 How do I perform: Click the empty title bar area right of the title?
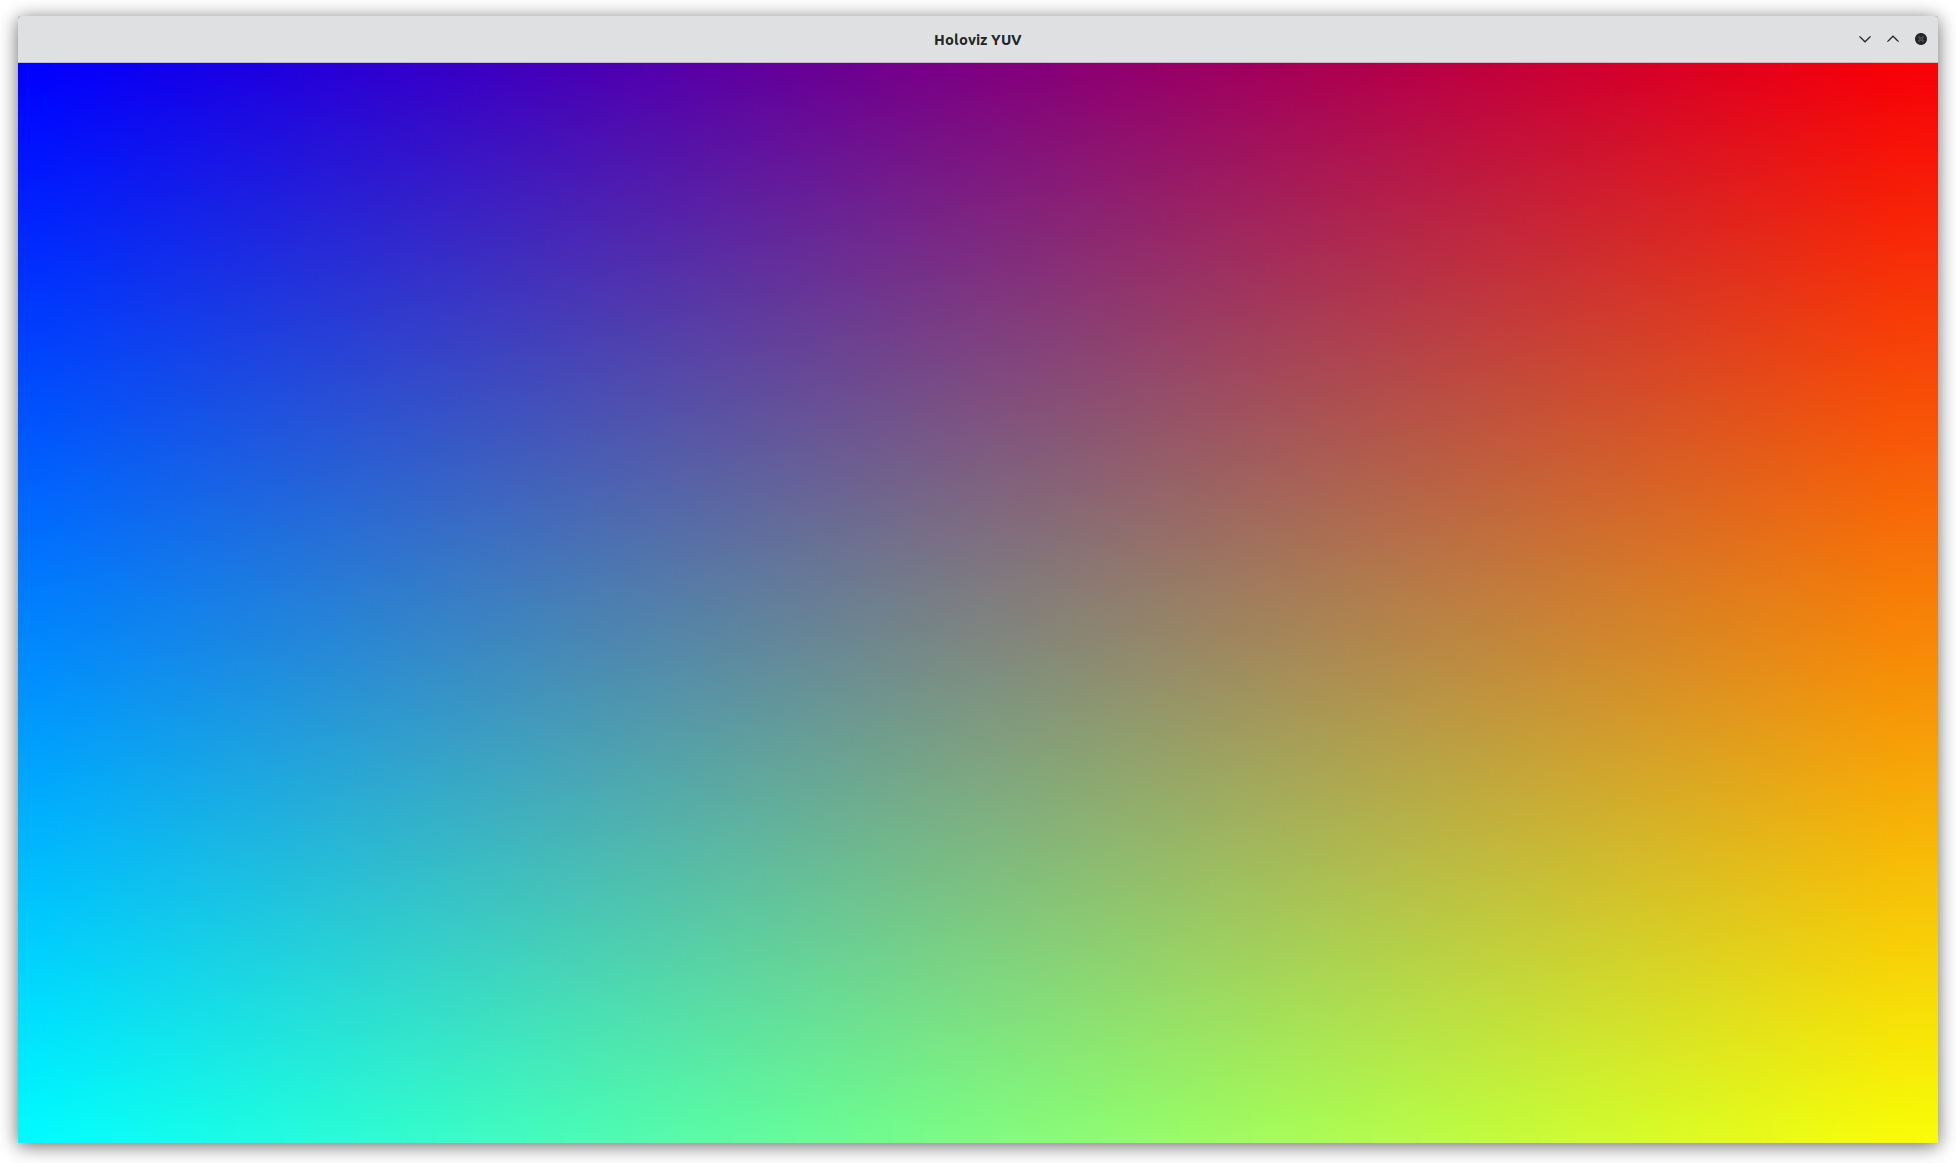coord(1450,40)
